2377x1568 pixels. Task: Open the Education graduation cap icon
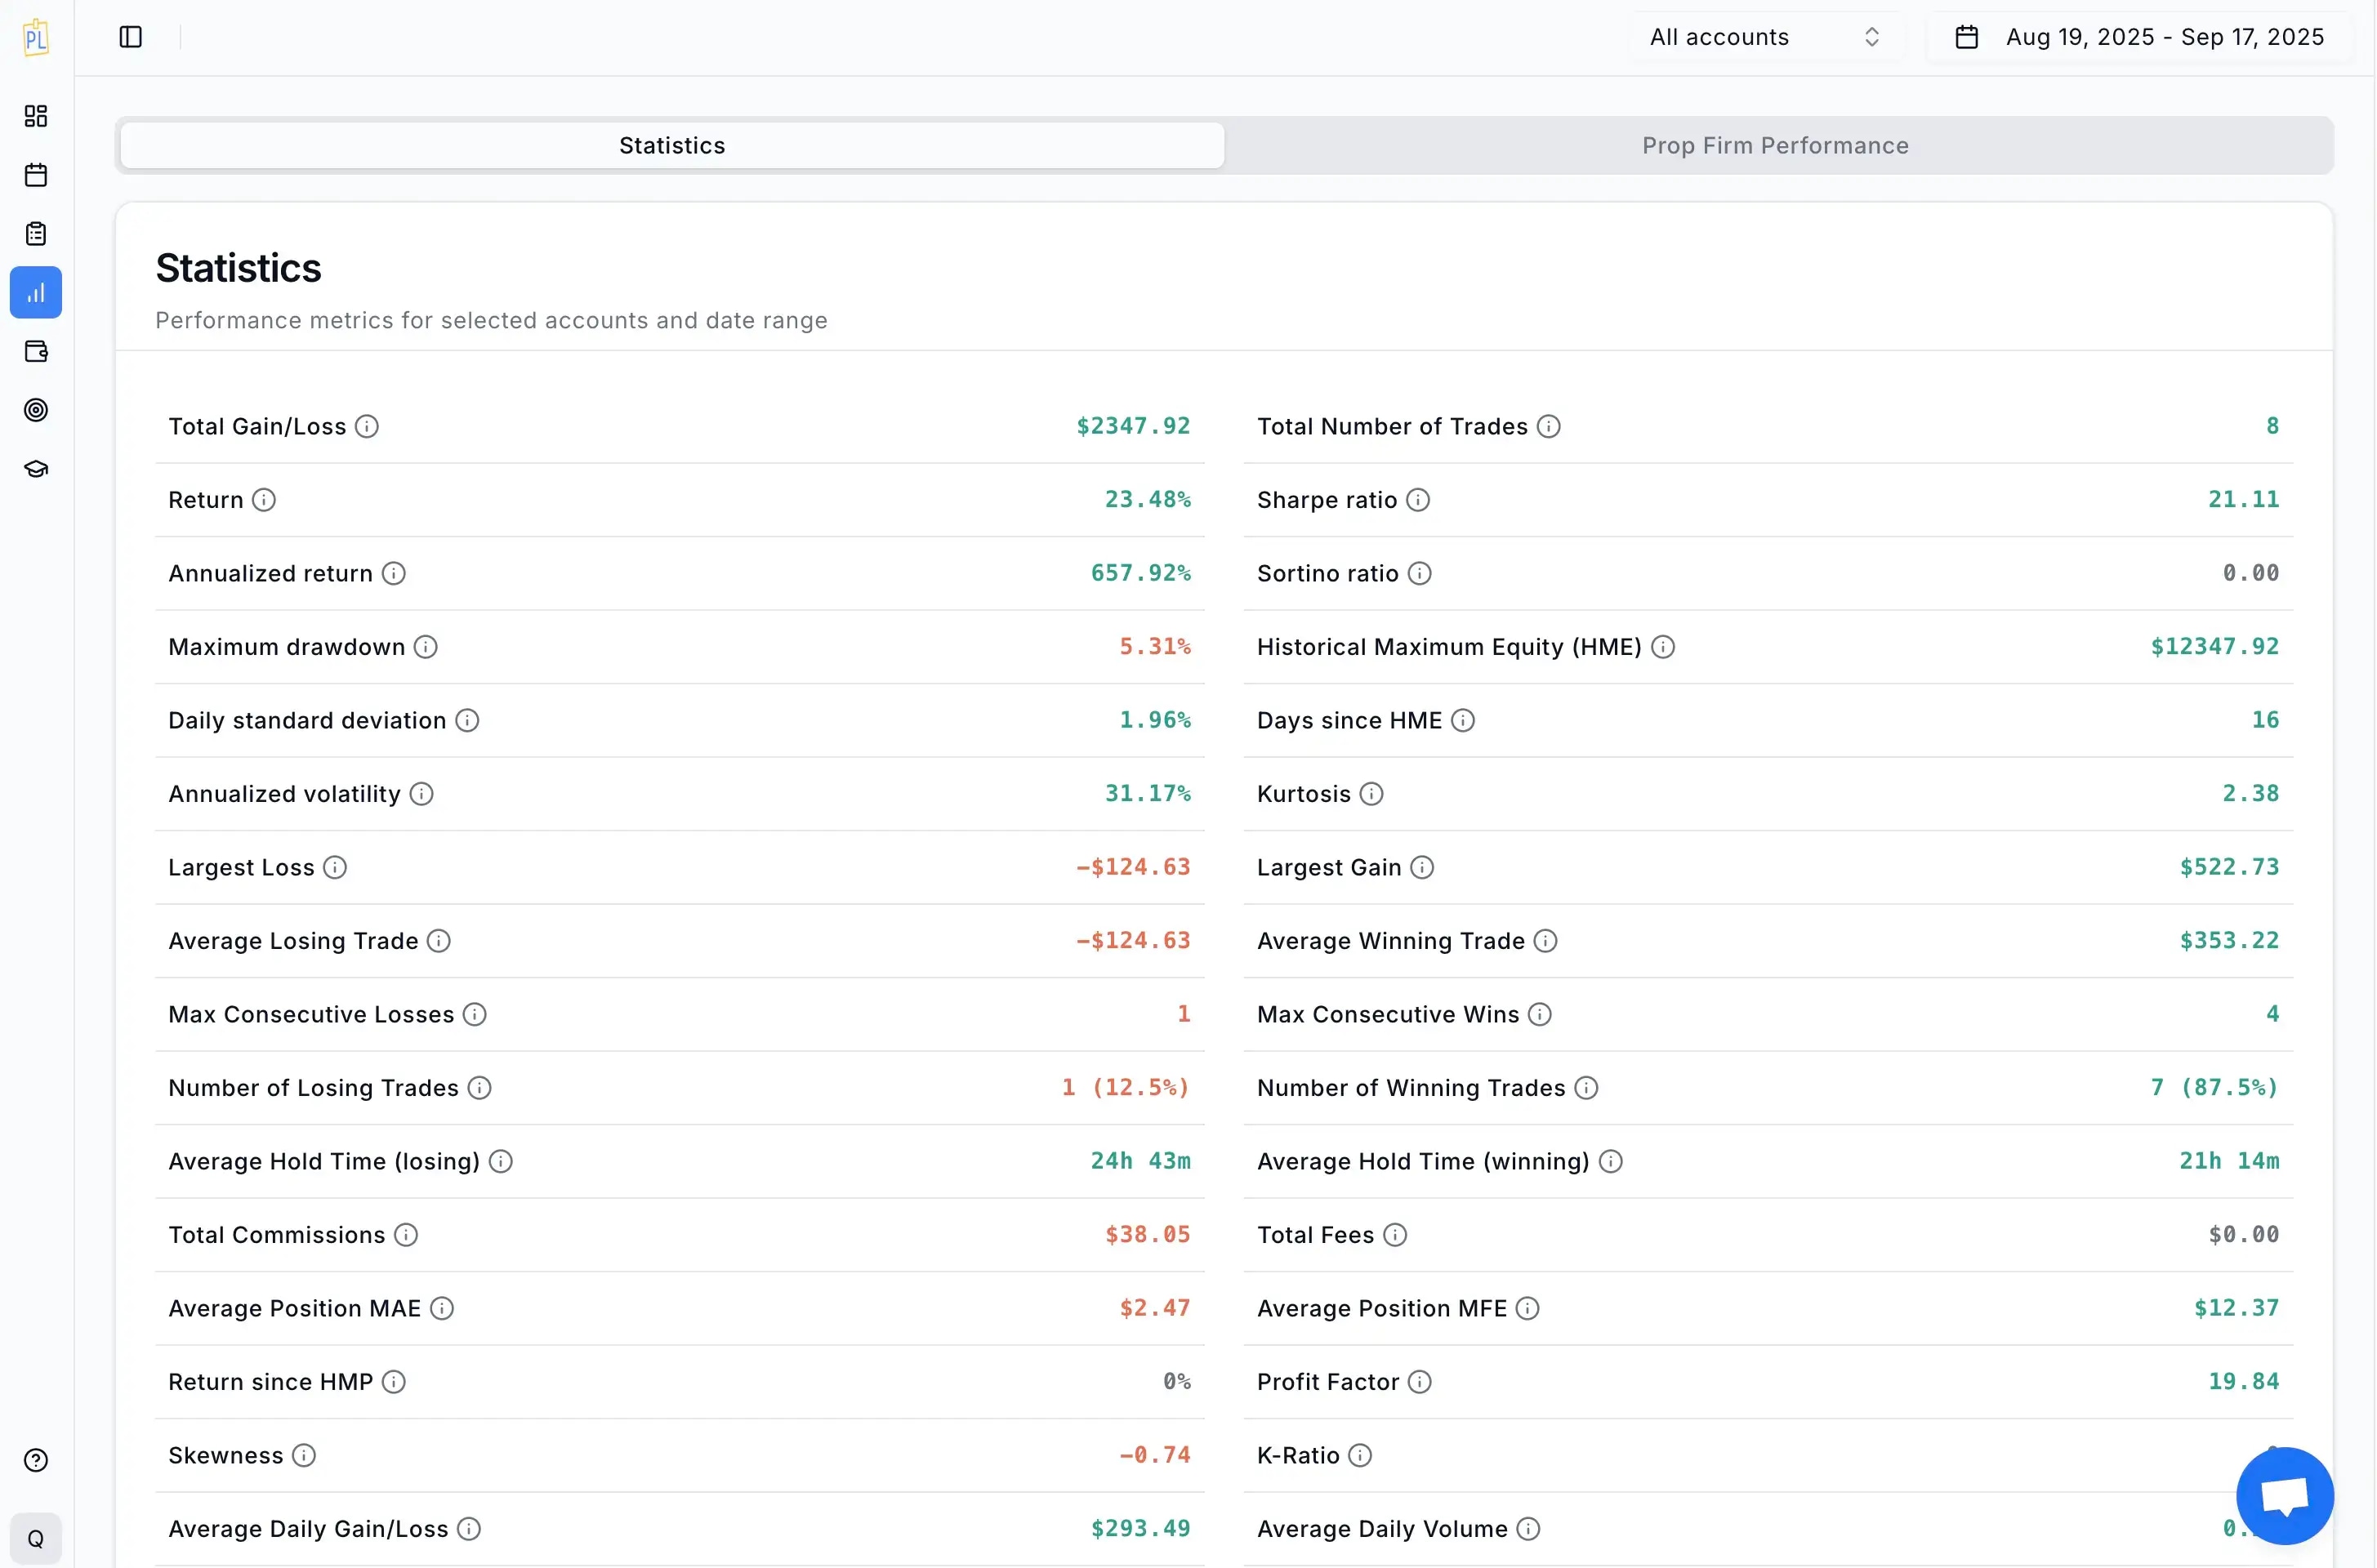36,468
